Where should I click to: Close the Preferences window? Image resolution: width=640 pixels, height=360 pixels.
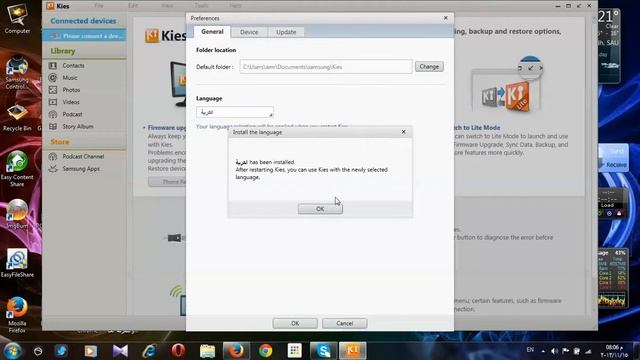click(x=446, y=18)
